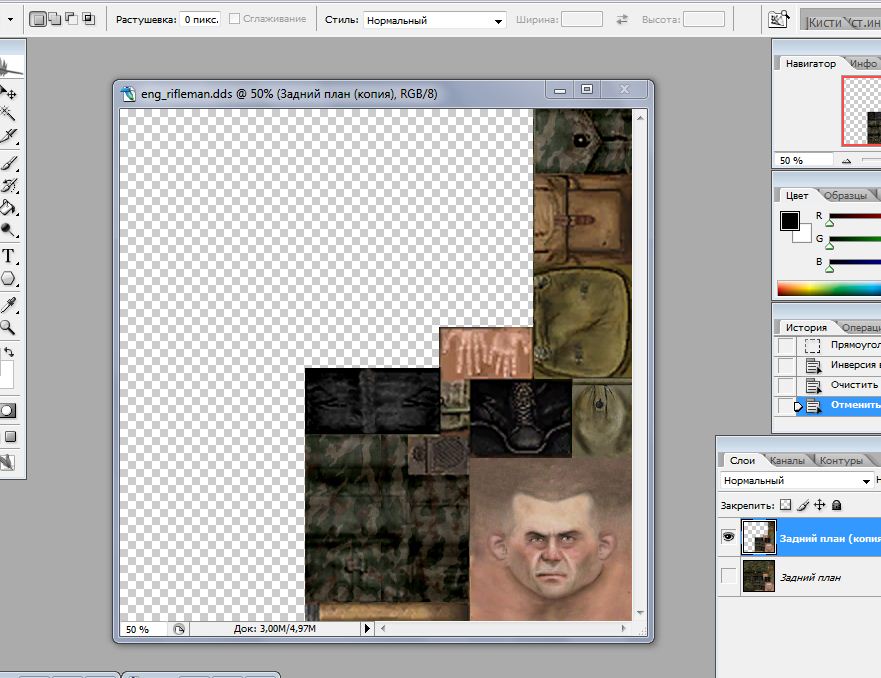Set history brush source for Прямоугол state
The width and height of the screenshot is (881, 678).
tap(785, 345)
